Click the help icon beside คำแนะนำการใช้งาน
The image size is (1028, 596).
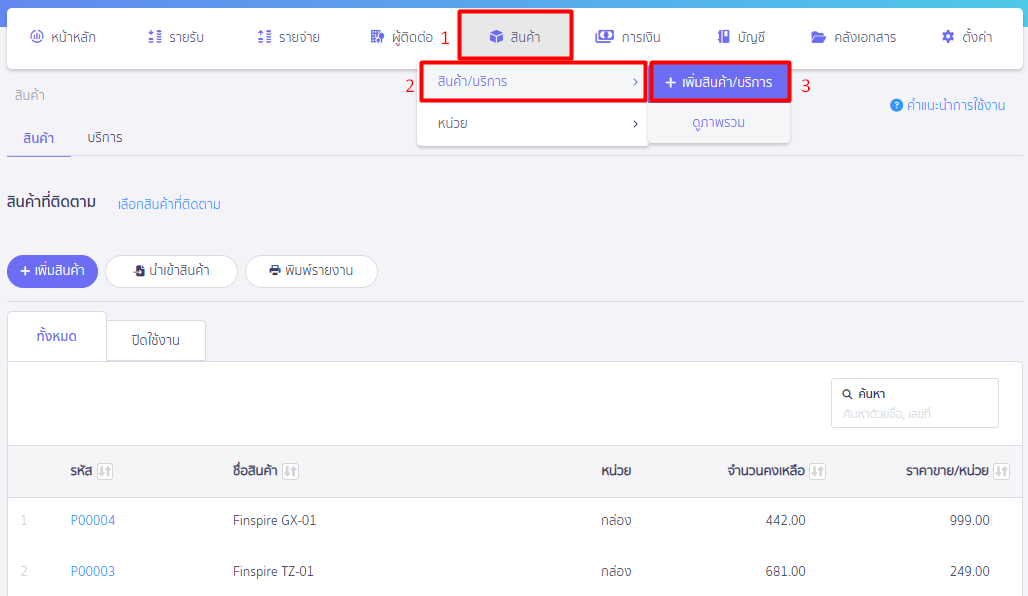point(896,105)
